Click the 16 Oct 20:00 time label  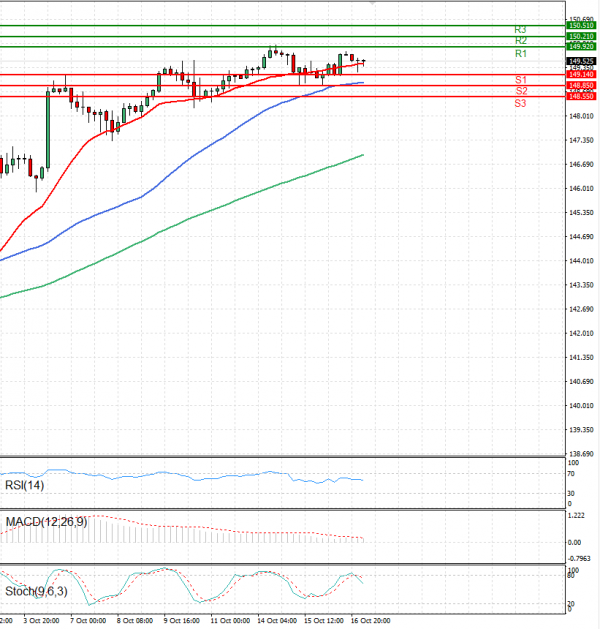371,621
